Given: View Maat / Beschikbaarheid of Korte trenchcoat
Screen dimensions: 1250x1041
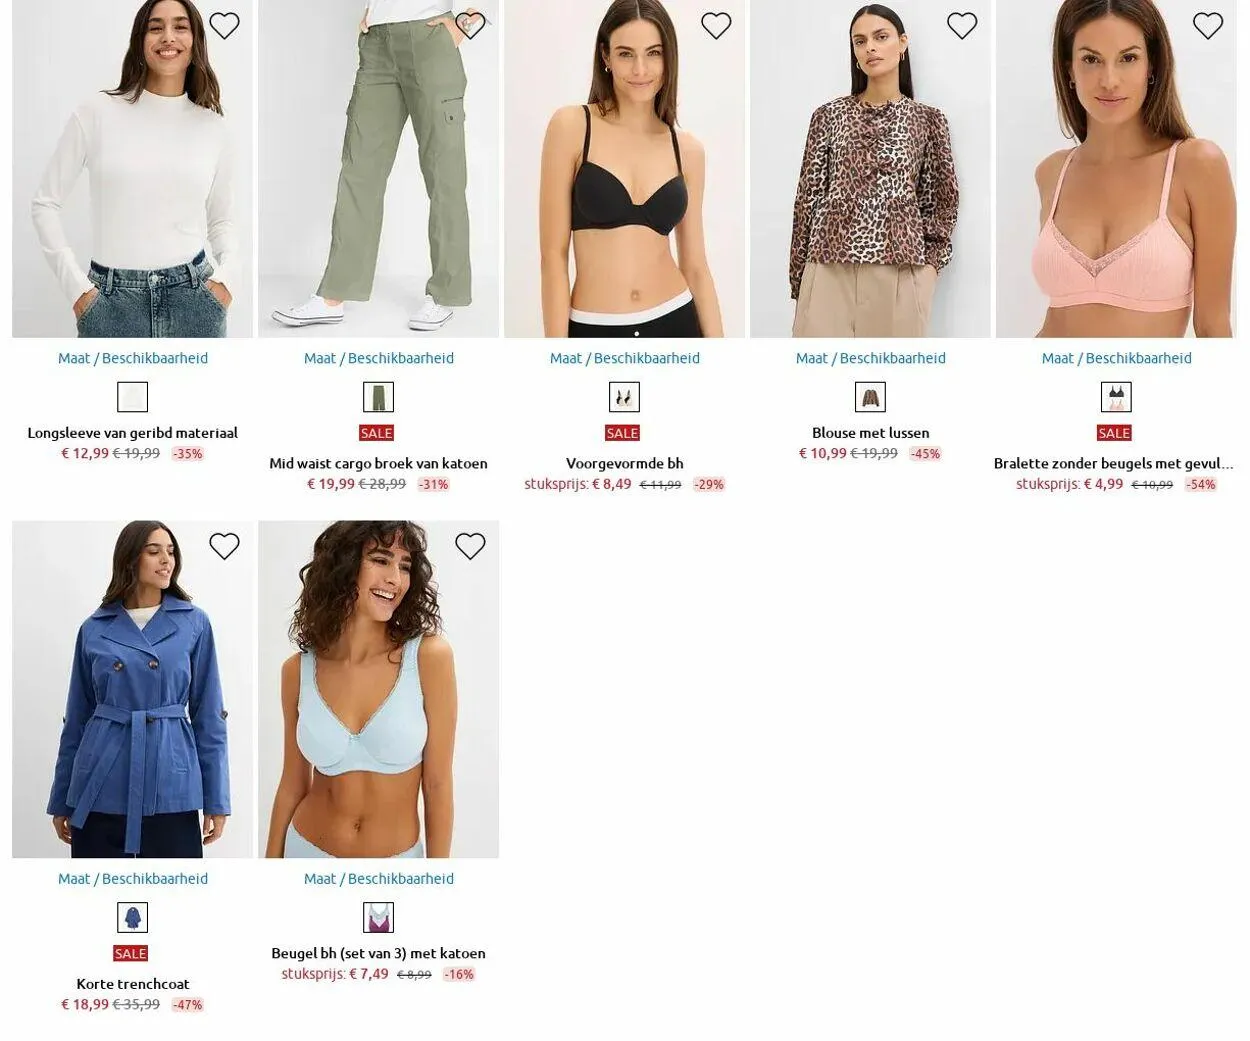Looking at the screenshot, I should coord(133,878).
